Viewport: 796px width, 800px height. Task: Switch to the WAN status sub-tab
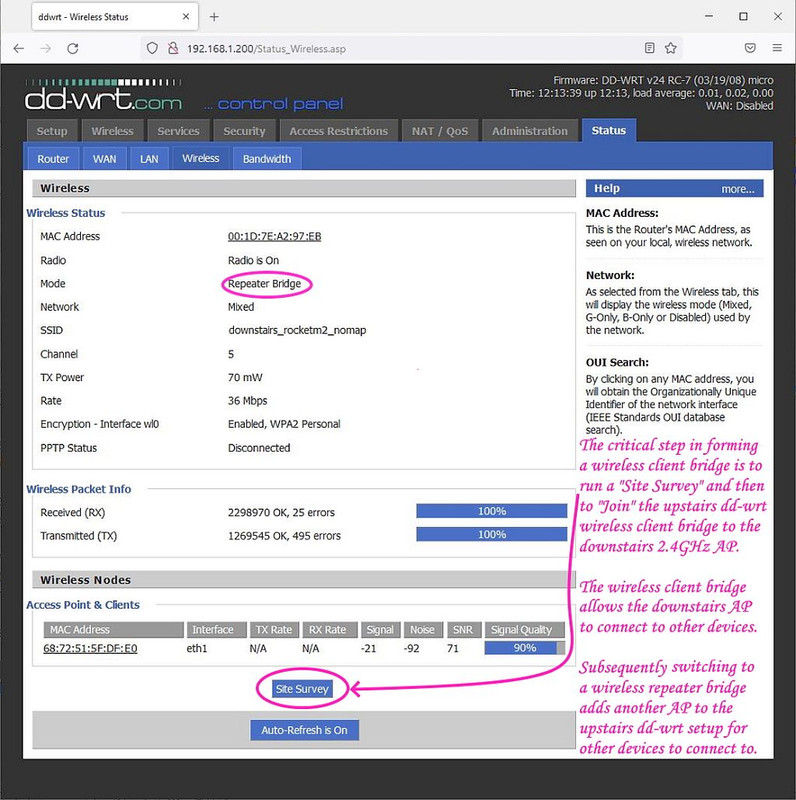coord(105,159)
